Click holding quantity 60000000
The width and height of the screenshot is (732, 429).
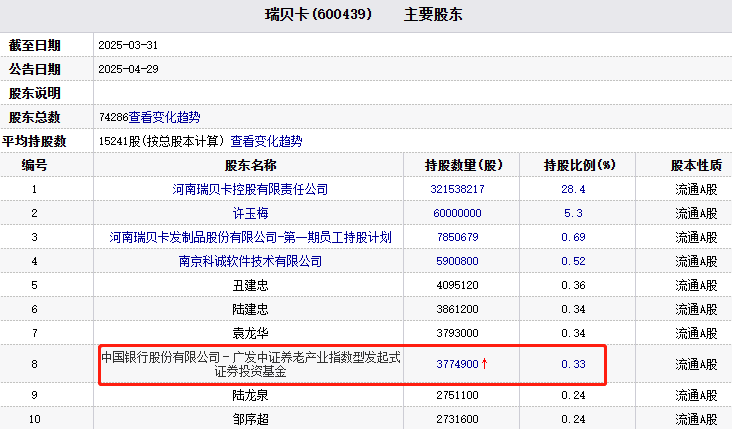click(457, 213)
